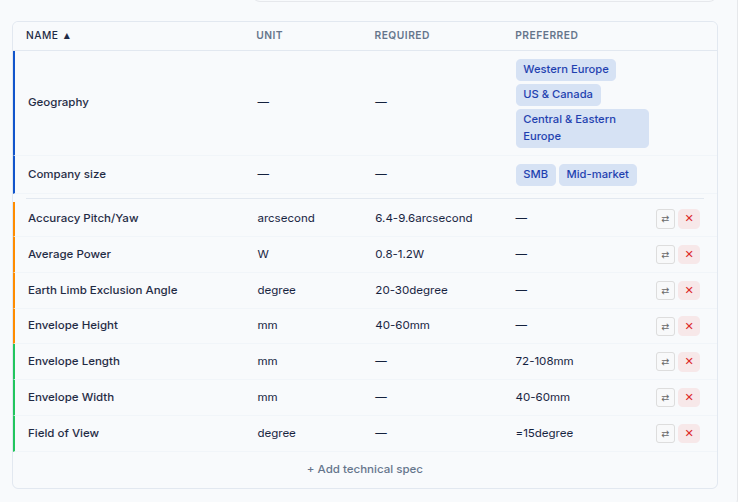Image resolution: width=741 pixels, height=502 pixels.
Task: Remove the Envelope Height spec
Action: 689,326
